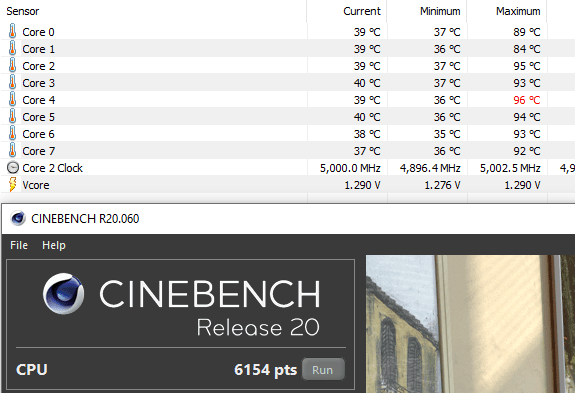The image size is (575, 393).
Task: Select the Core 3 sensor row label
Action: [x=38, y=83]
